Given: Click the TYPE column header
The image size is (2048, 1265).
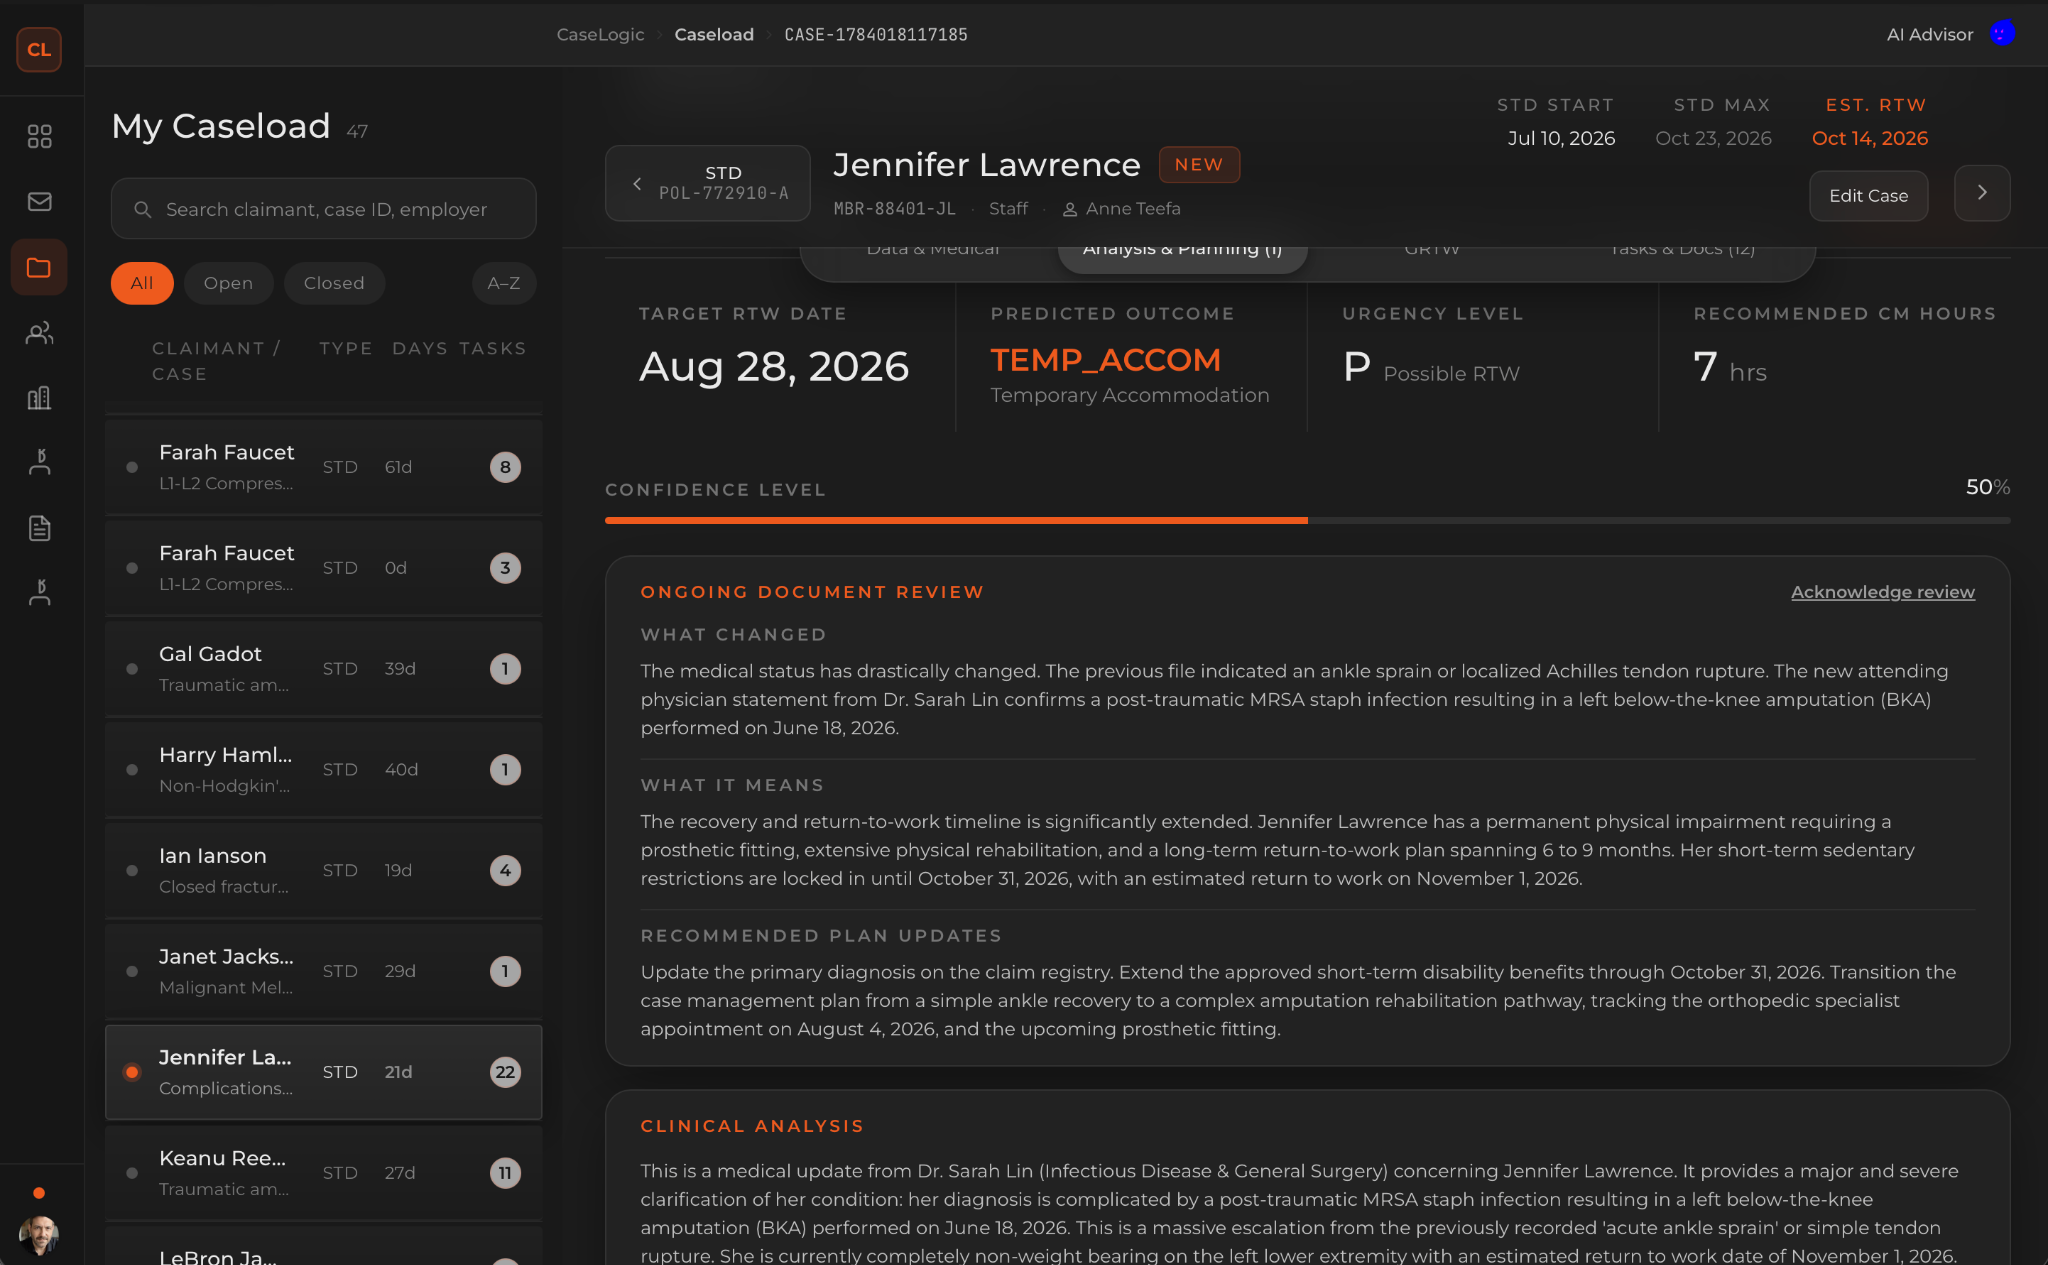Looking at the screenshot, I should [x=346, y=348].
